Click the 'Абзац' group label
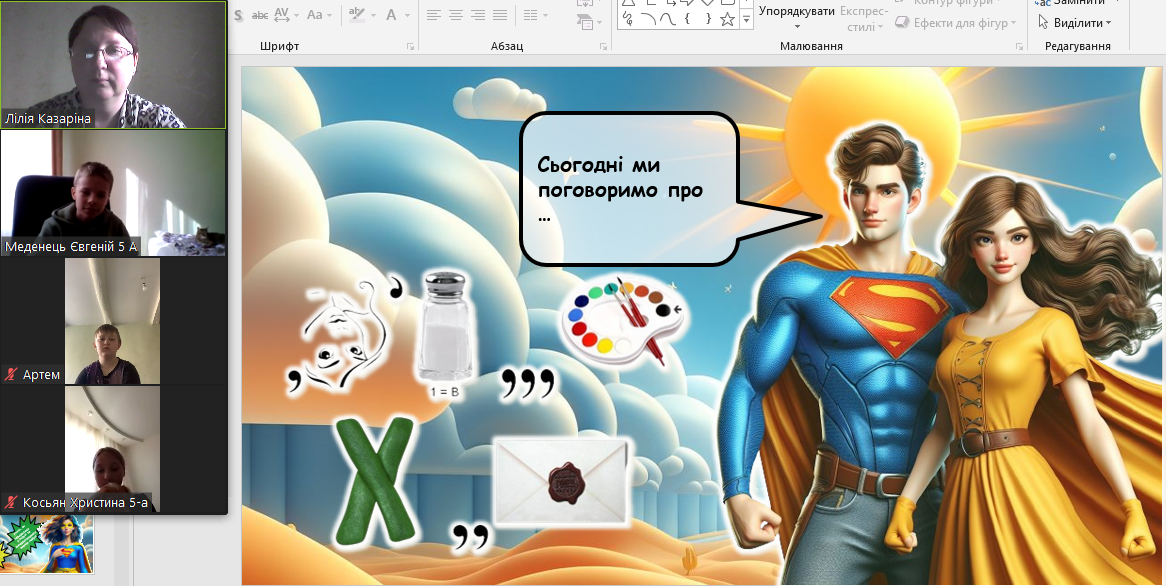1166x586 pixels. coord(507,46)
